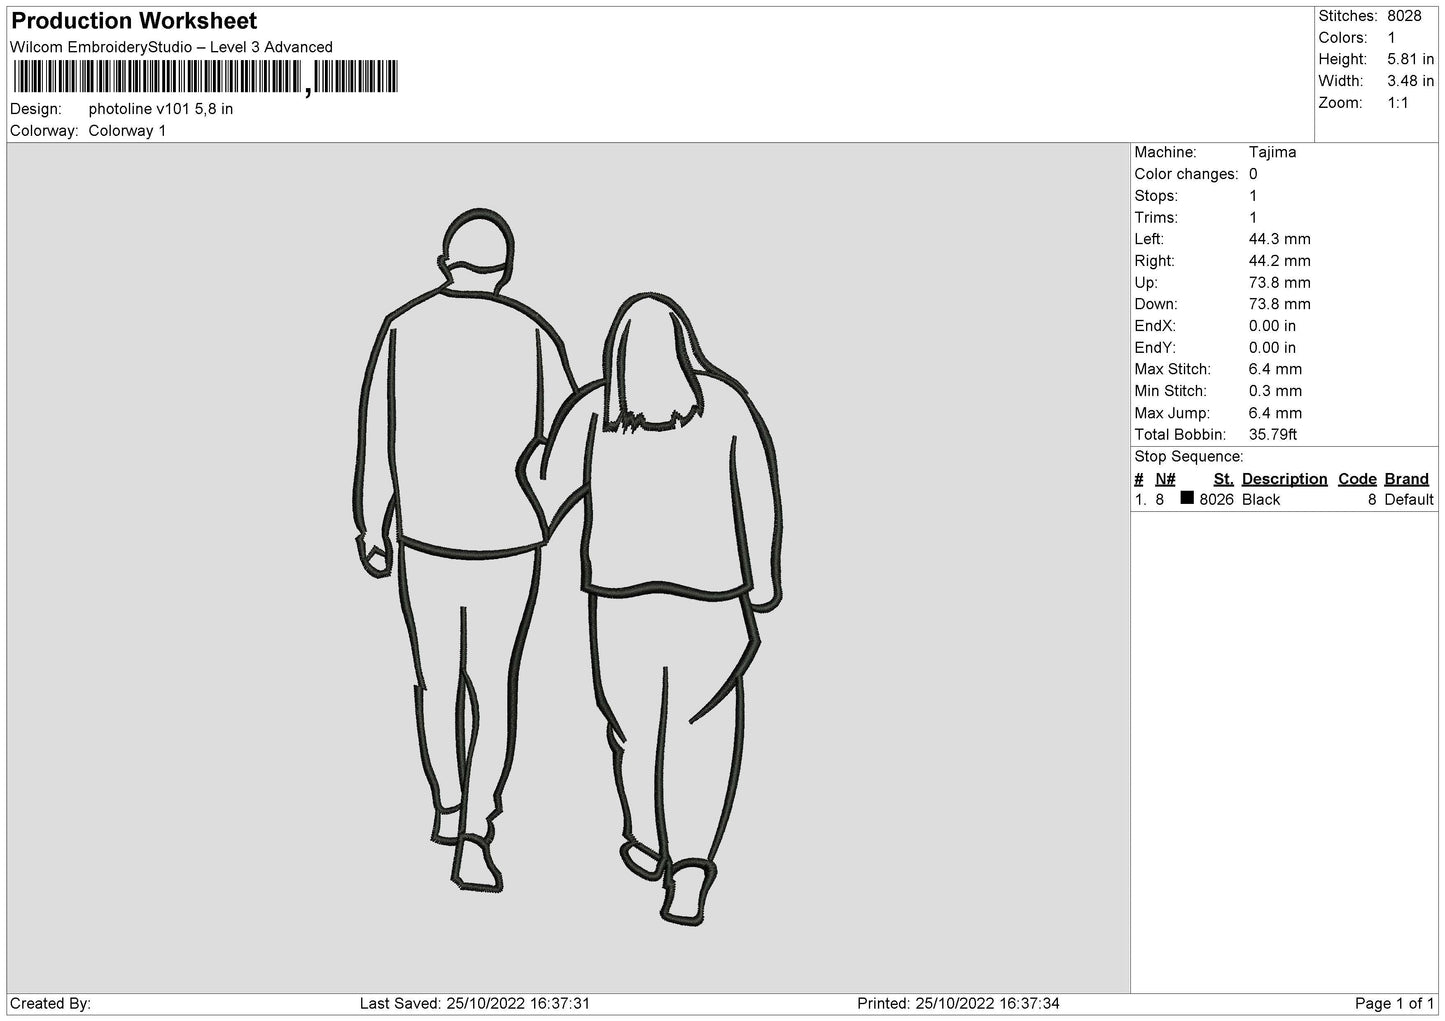
Task: Select the Stitches value 8028
Action: pos(1404,16)
